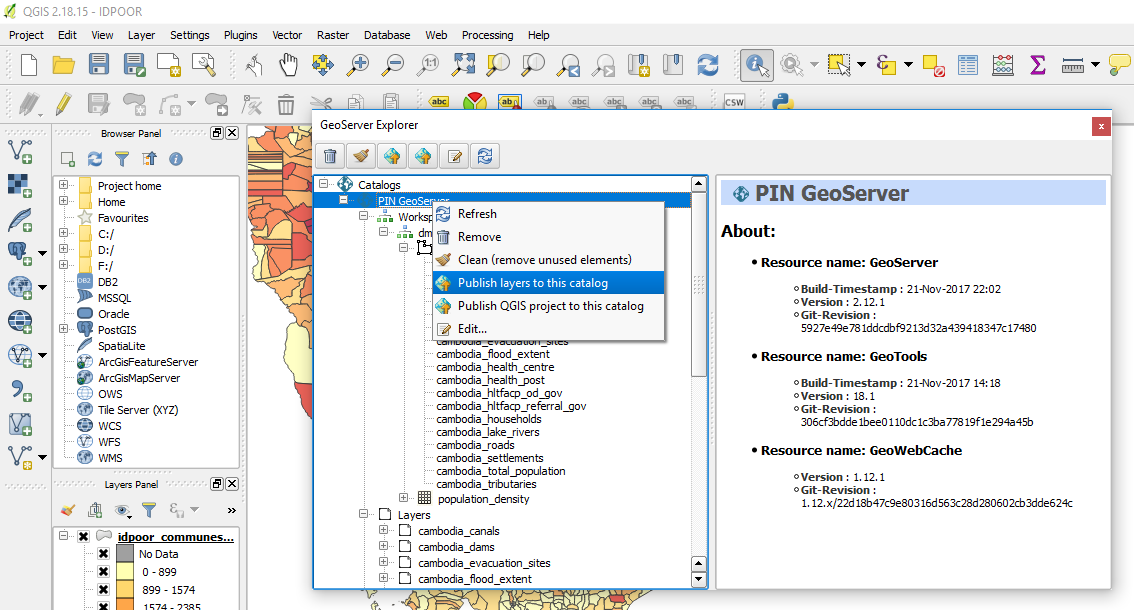Toggle visibility of idpoor_communes layer
1134x610 pixels.
84,536
